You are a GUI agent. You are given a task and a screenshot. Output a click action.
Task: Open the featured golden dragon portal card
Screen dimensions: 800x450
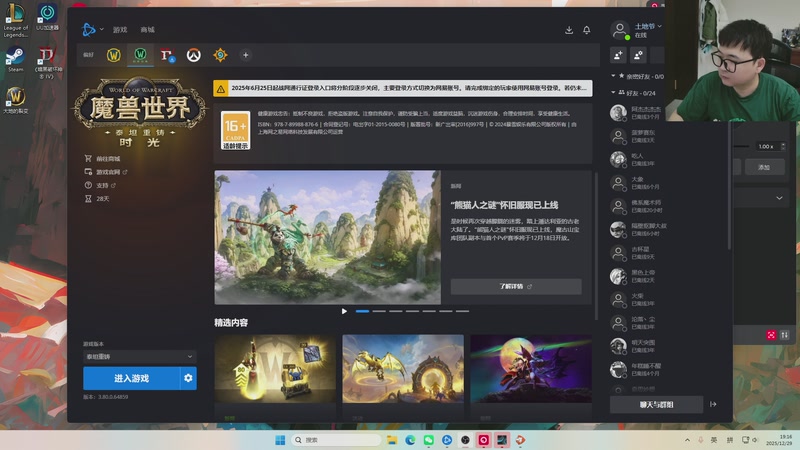point(403,369)
